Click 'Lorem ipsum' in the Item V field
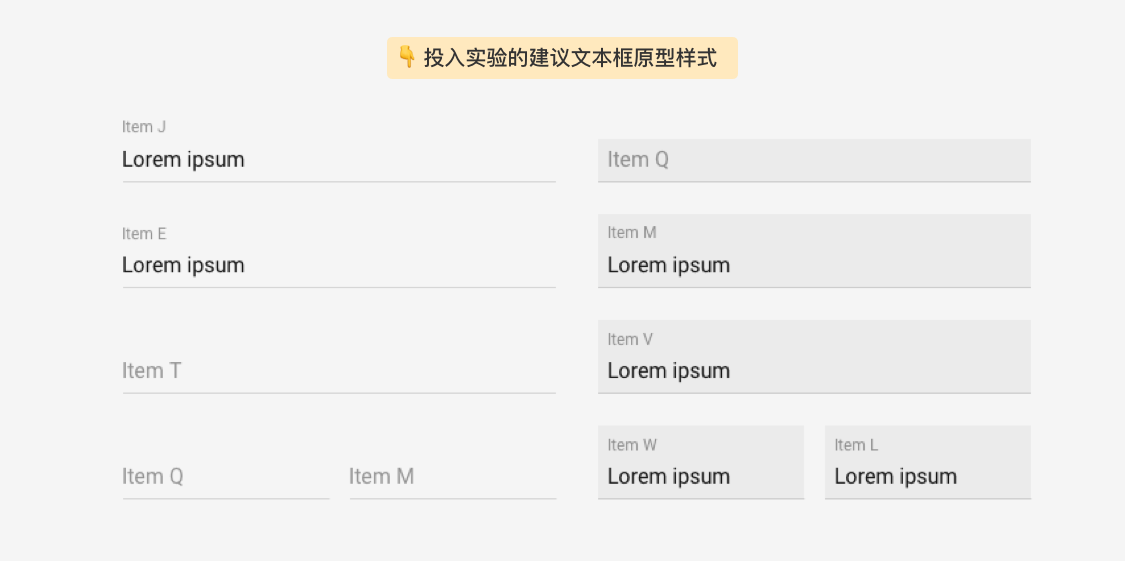The image size is (1125, 561). coord(668,371)
